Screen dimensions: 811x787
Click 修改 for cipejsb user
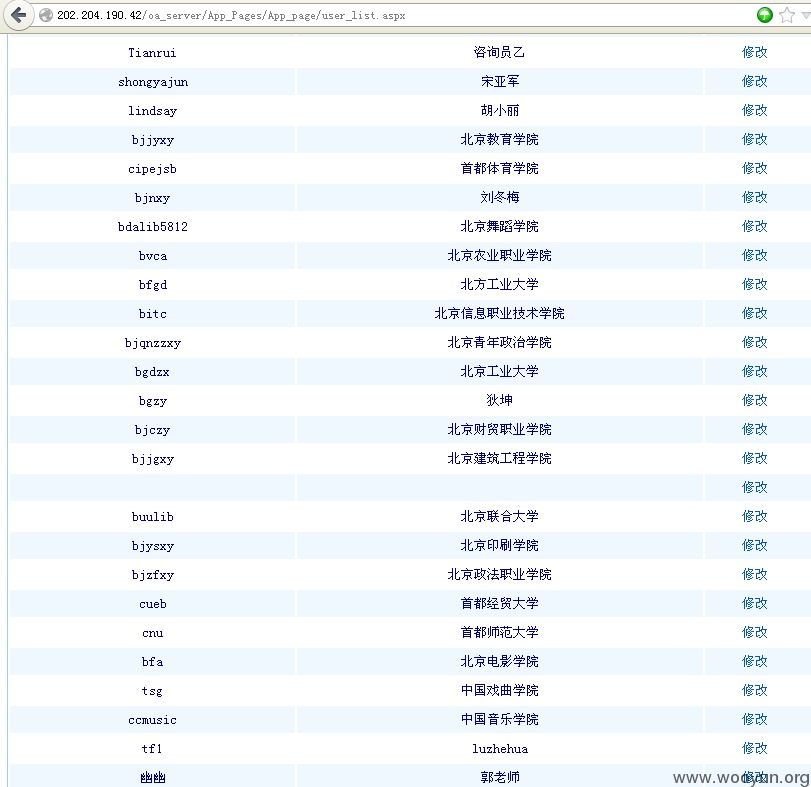pyautogui.click(x=755, y=168)
